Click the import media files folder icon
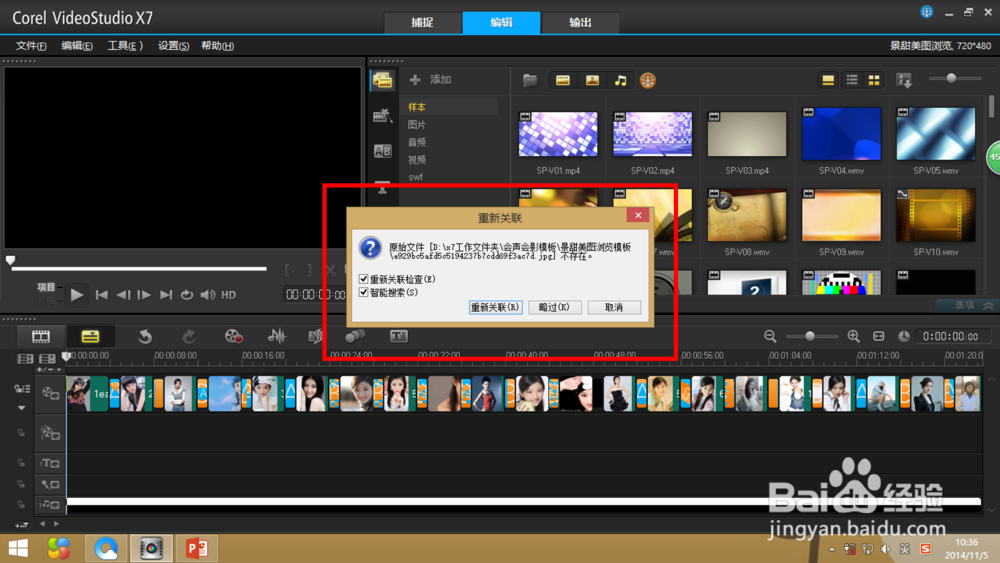The width and height of the screenshot is (1000, 563). pyautogui.click(x=530, y=80)
